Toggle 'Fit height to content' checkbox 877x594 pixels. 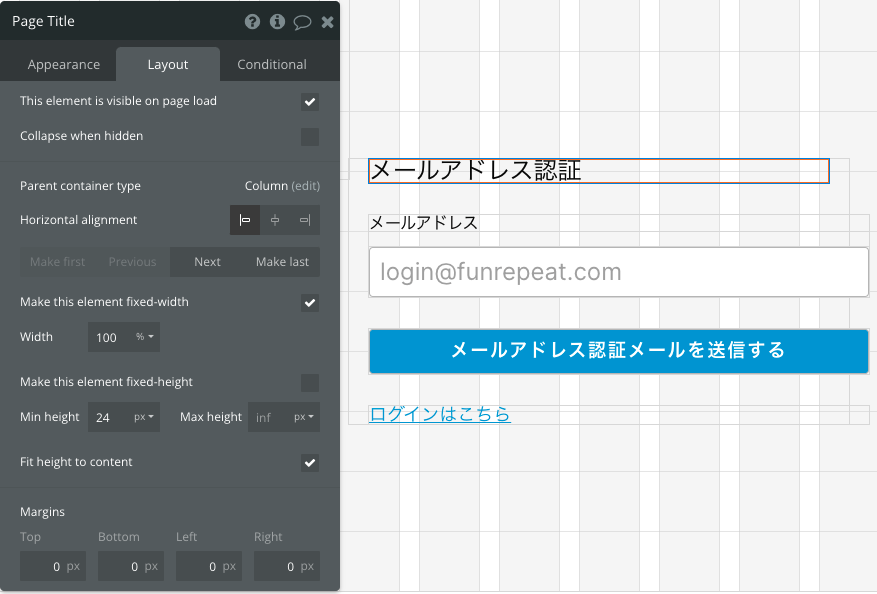point(310,463)
